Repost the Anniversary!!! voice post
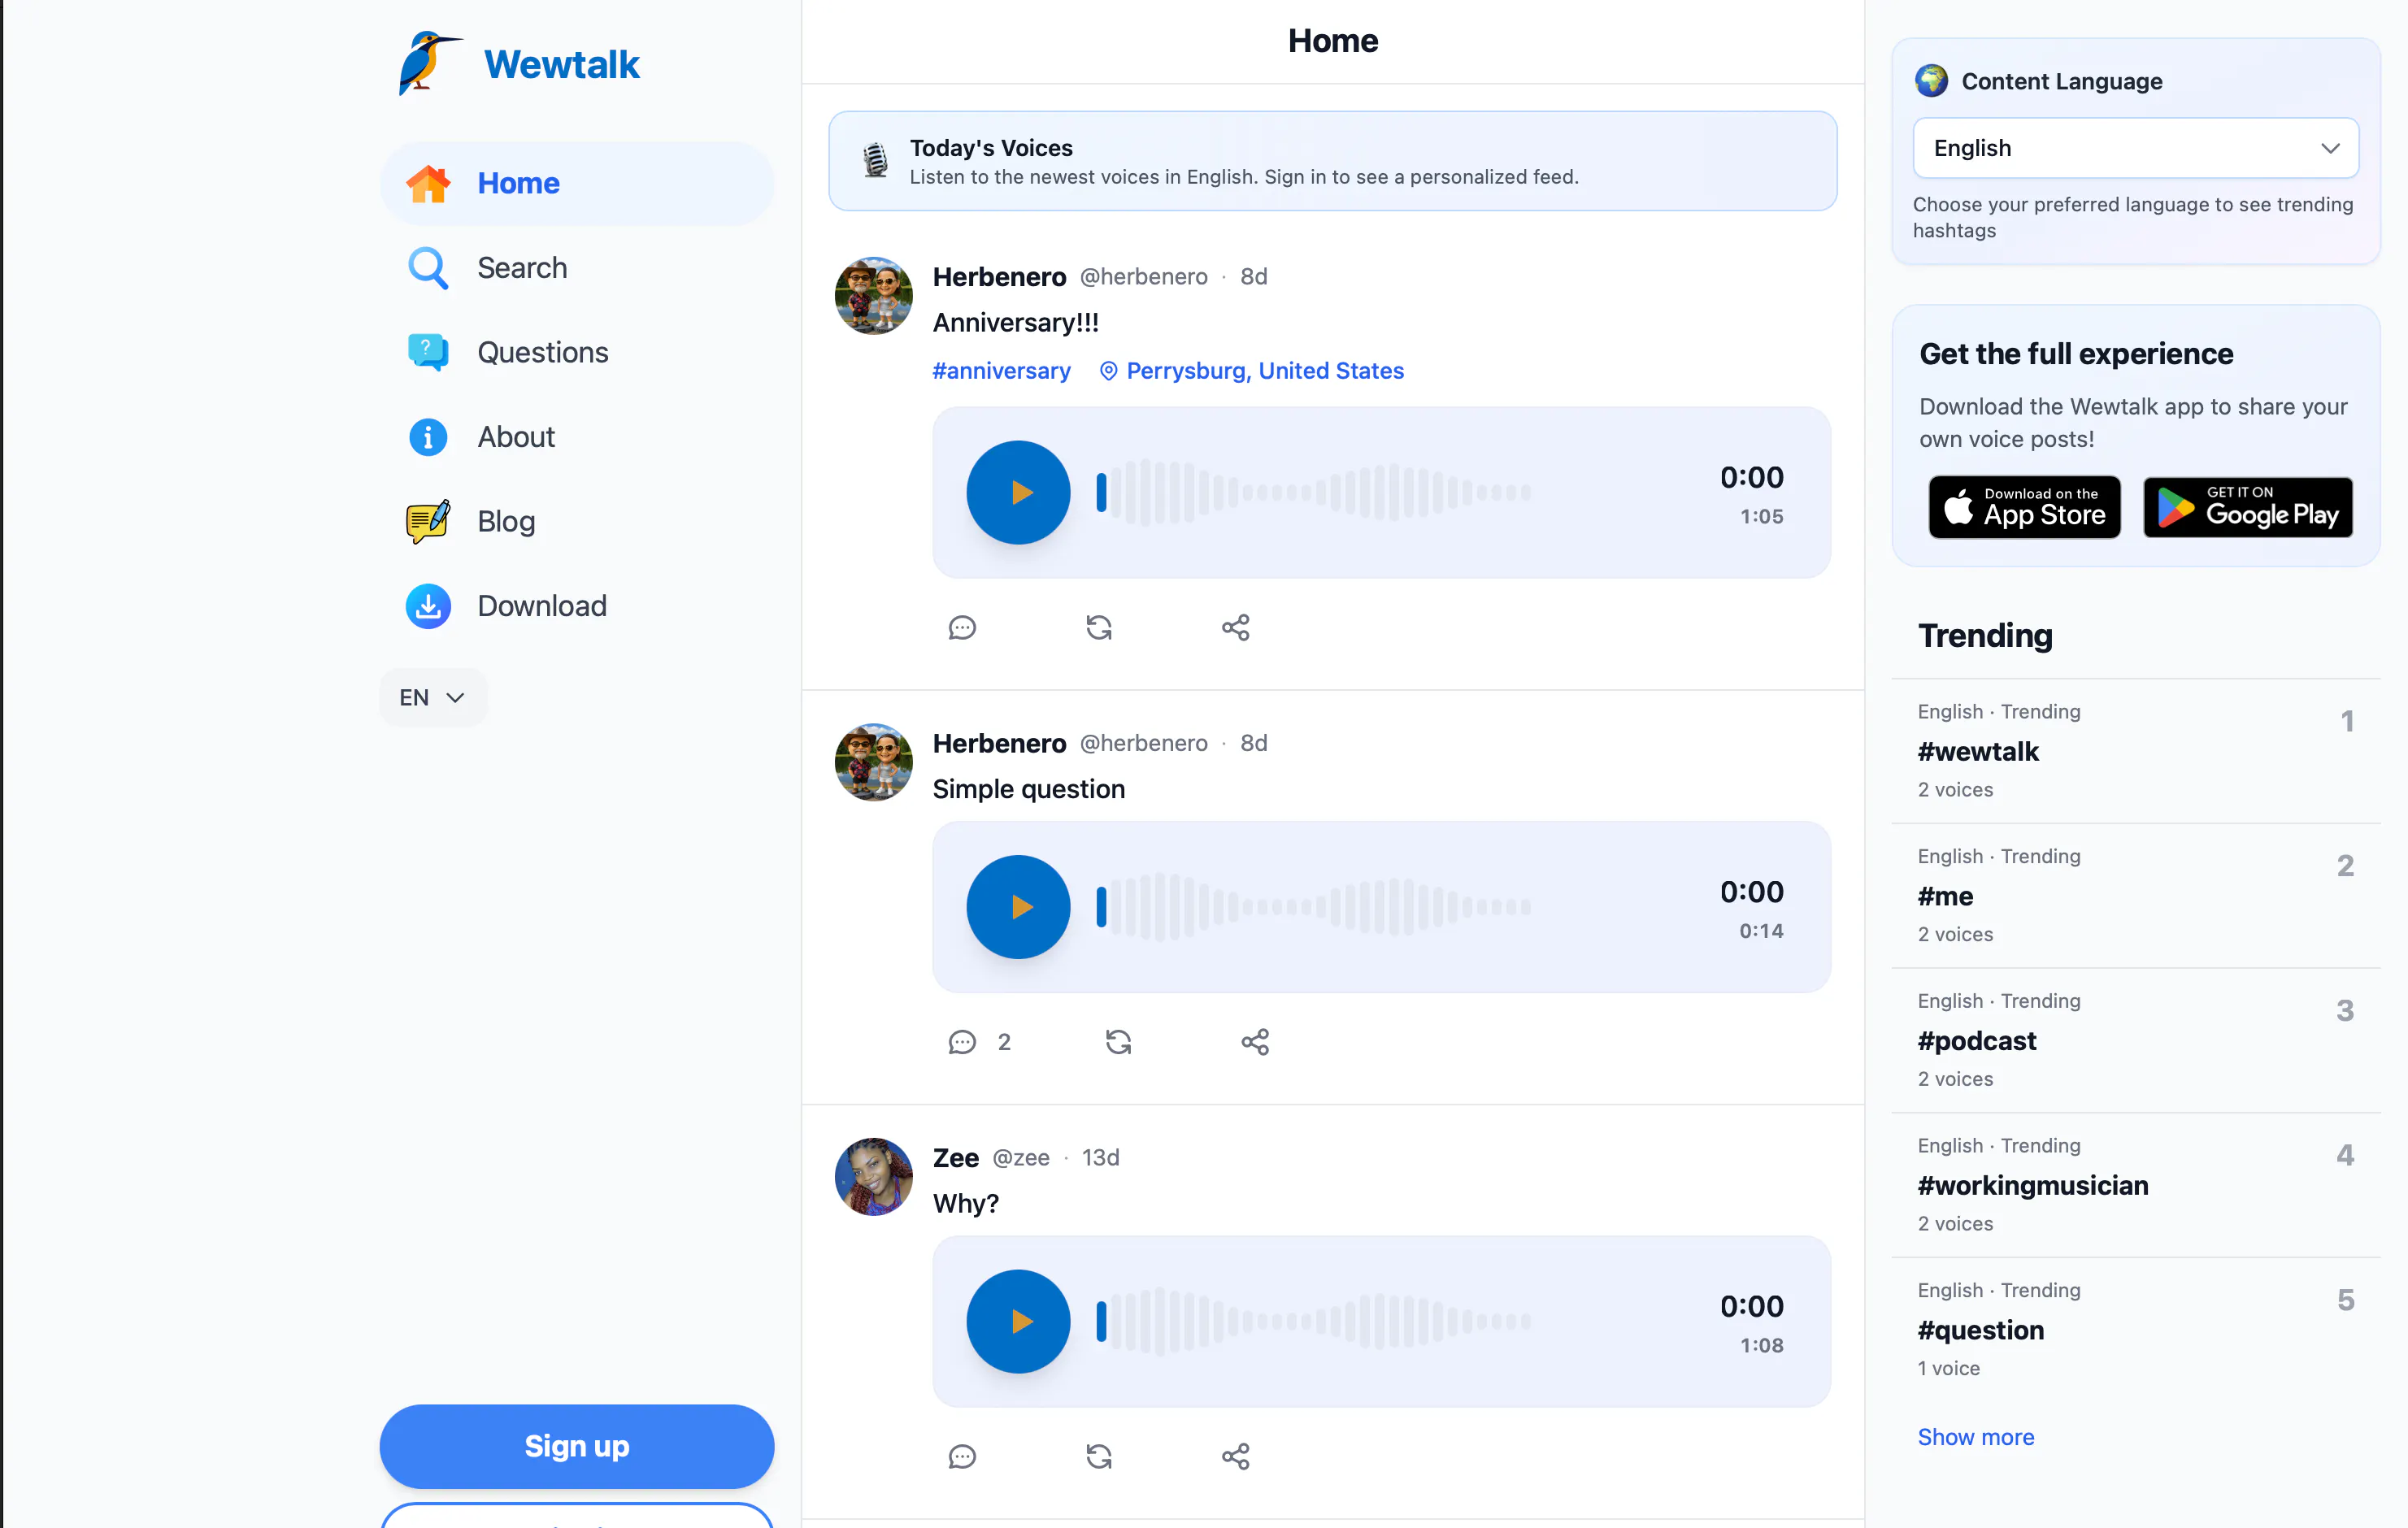Image resolution: width=2408 pixels, height=1528 pixels. (x=1099, y=628)
